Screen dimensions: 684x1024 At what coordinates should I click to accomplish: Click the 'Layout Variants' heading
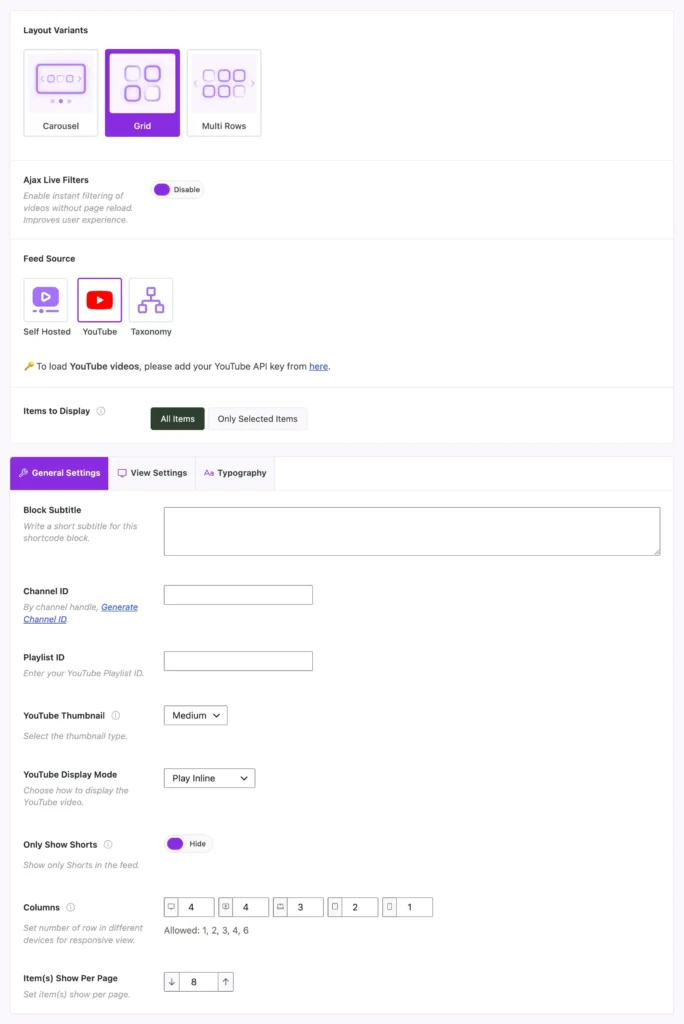click(x=56, y=30)
